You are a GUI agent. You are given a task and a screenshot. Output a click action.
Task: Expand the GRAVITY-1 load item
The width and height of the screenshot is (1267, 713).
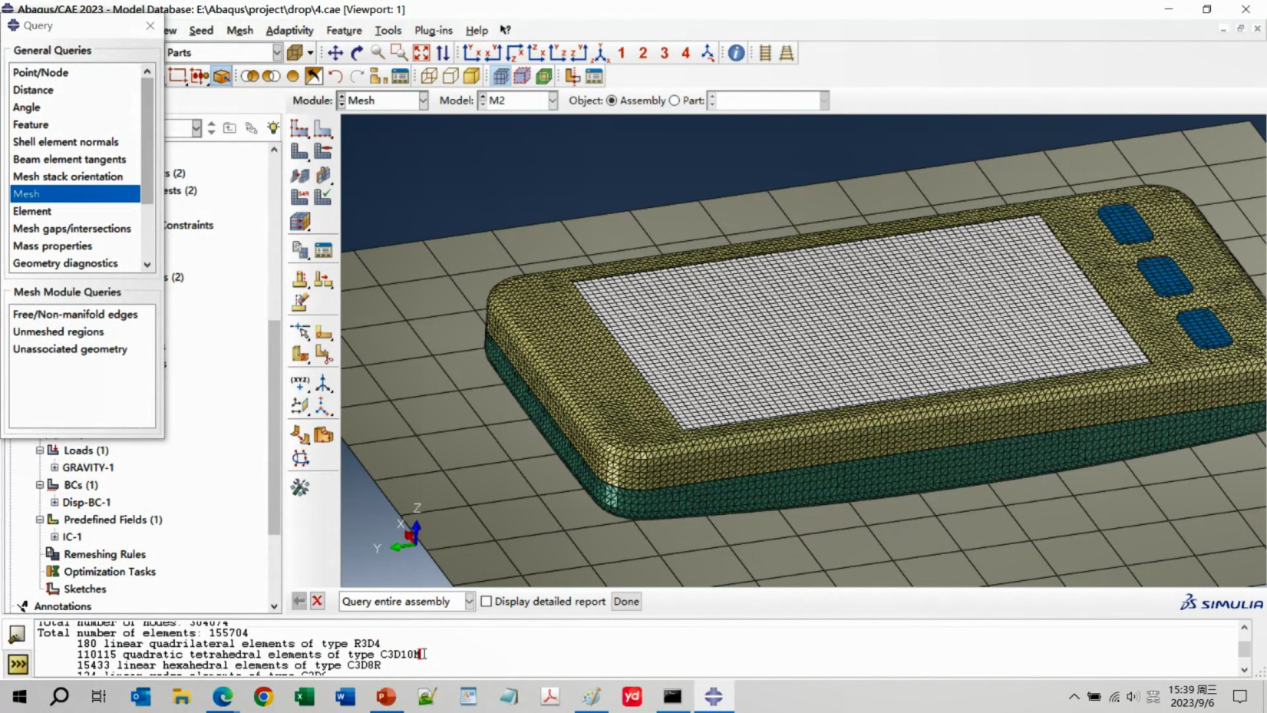click(x=55, y=467)
